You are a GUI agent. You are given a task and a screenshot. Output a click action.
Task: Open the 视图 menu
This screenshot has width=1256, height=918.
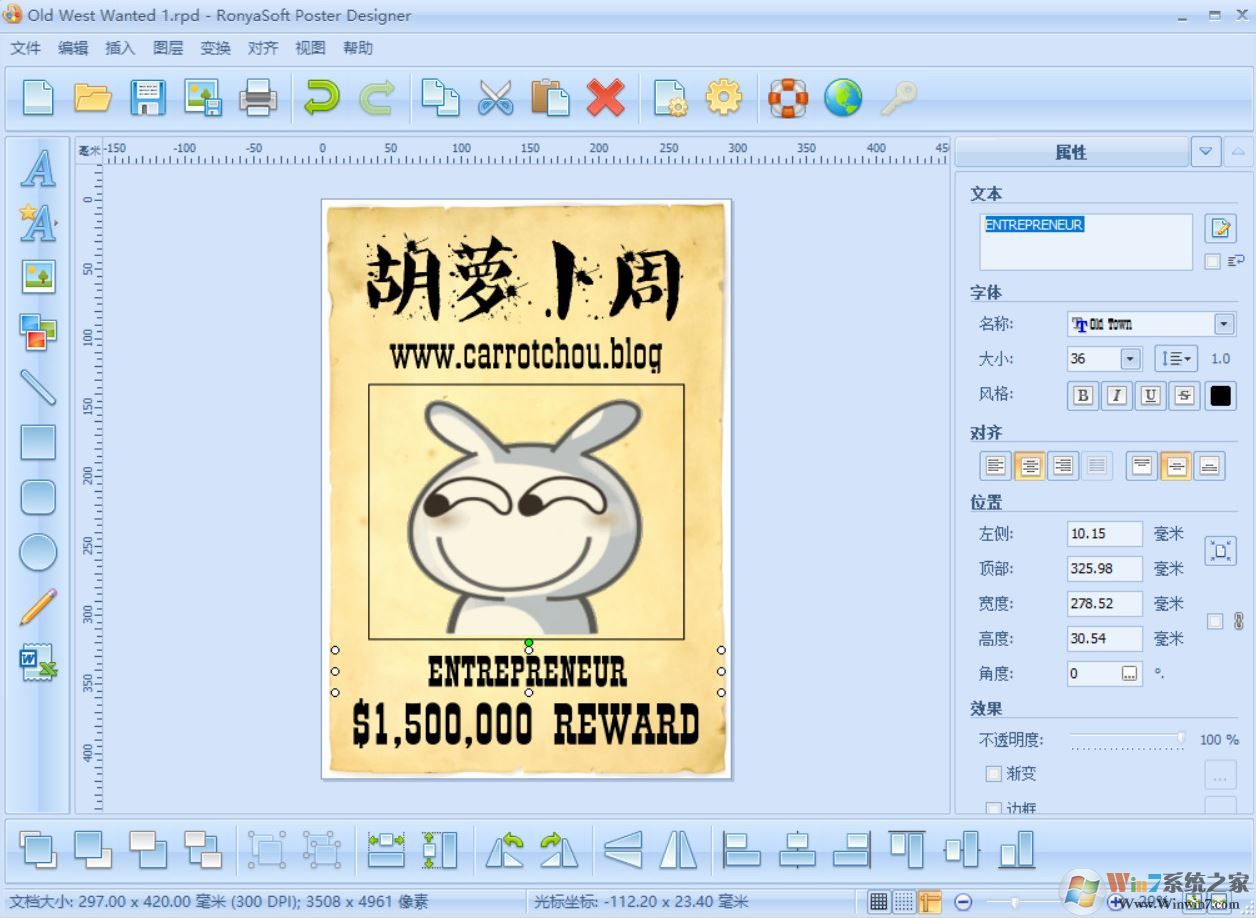(x=310, y=47)
